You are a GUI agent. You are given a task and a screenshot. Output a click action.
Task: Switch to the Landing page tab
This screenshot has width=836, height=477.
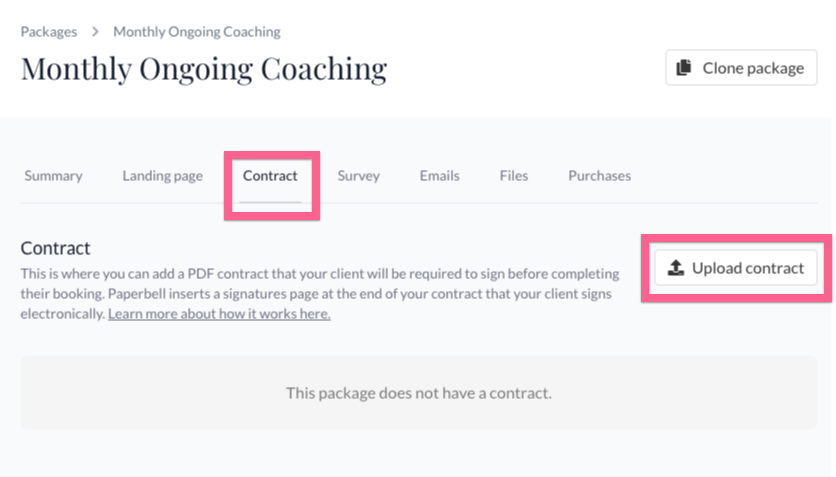[163, 176]
